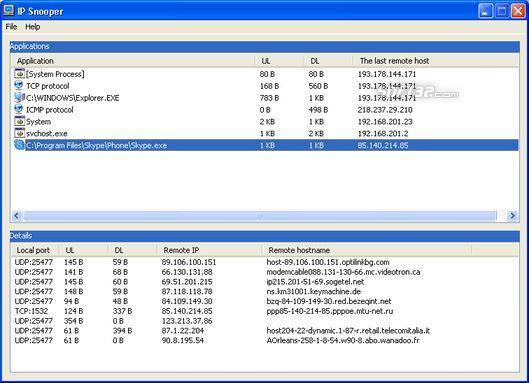This screenshot has height=383, width=529.
Task: Click the Explorer.EXE application icon
Action: tap(20, 98)
